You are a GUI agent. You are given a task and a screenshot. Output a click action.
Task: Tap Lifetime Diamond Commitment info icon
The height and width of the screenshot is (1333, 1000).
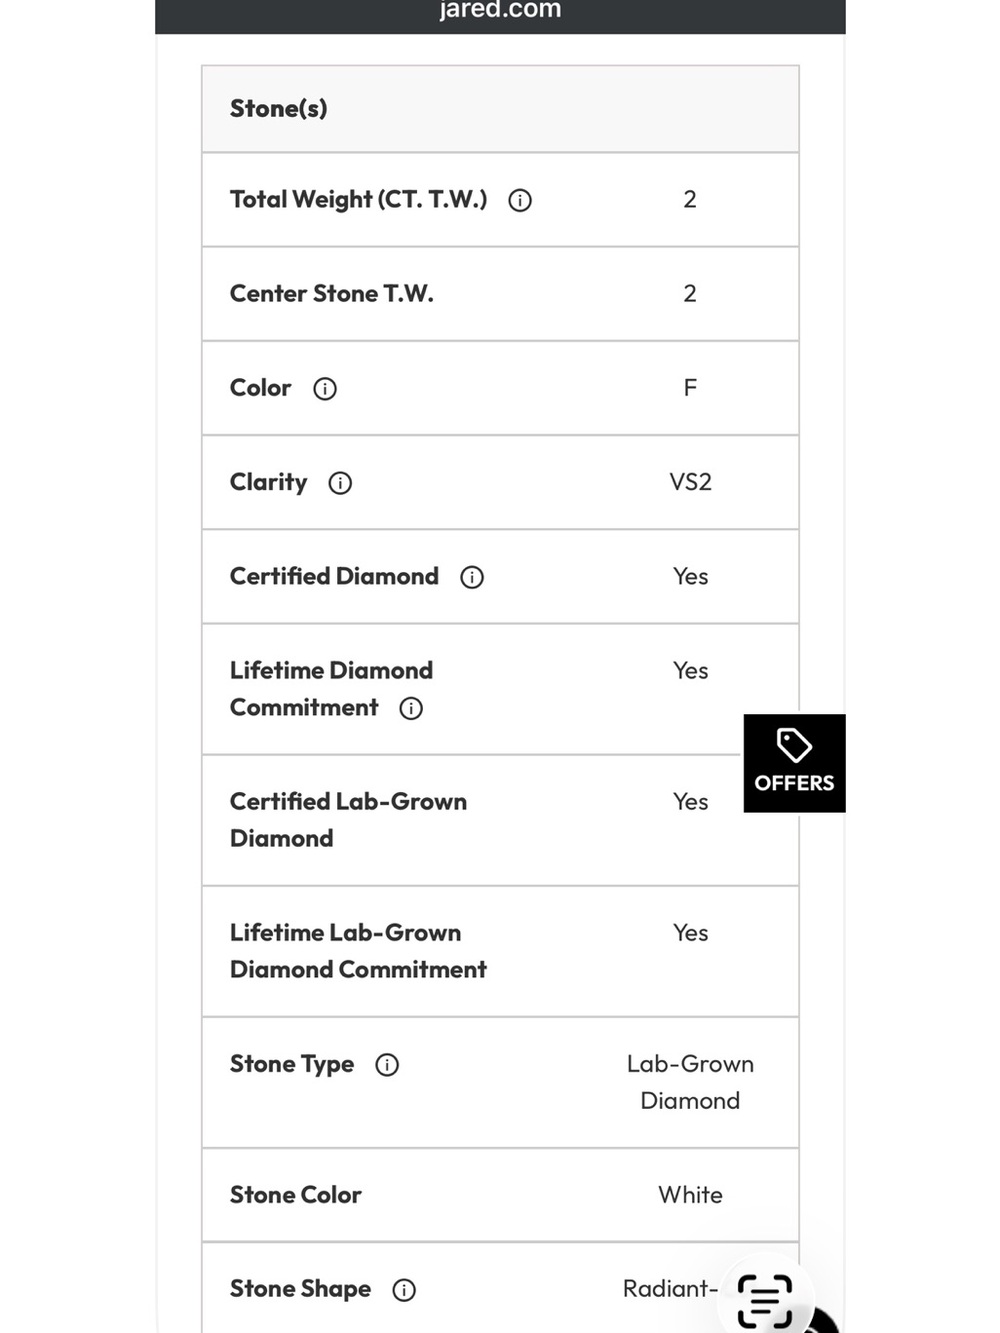(411, 709)
